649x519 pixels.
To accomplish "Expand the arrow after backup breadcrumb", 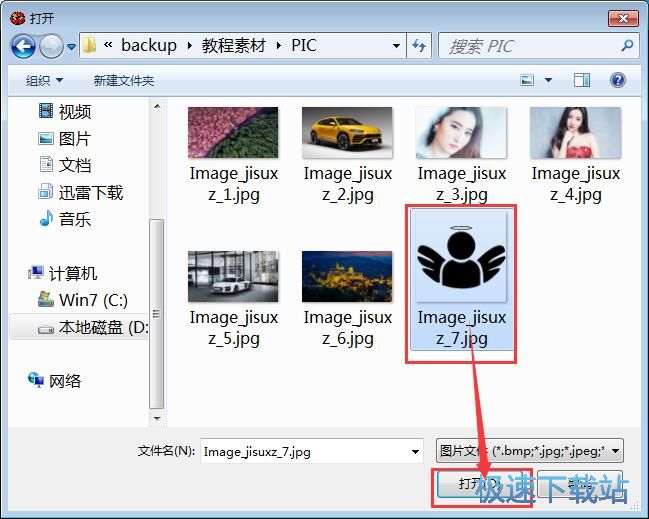I will (x=189, y=46).
